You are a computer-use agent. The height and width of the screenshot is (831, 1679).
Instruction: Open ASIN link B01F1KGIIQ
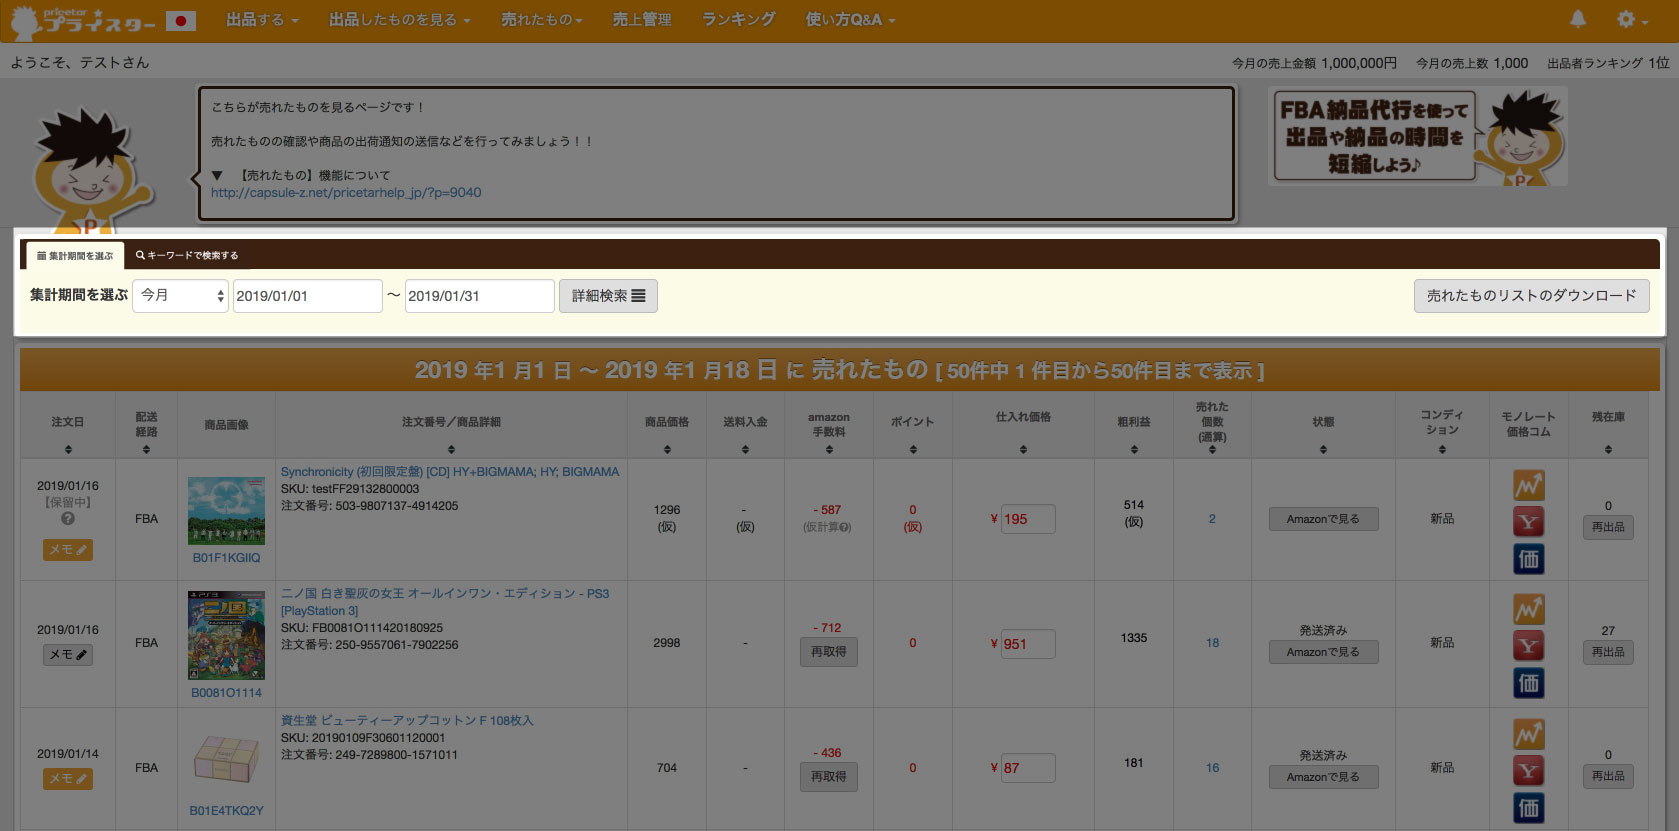pyautogui.click(x=226, y=558)
